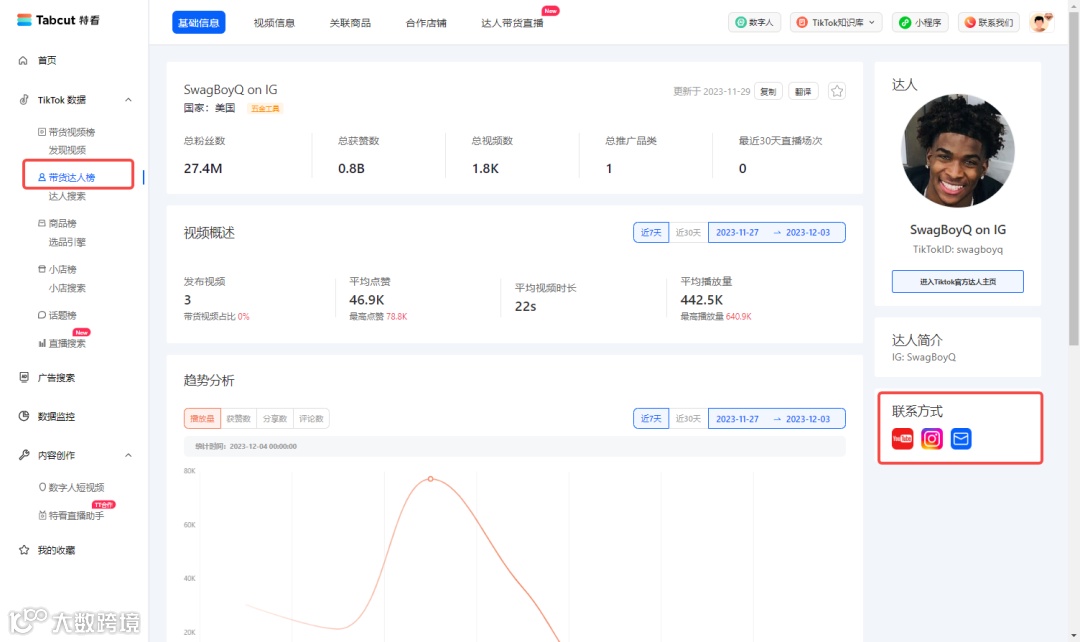Switch to the 视频信息 tab
Screen dimensions: 1080x642
275,20
